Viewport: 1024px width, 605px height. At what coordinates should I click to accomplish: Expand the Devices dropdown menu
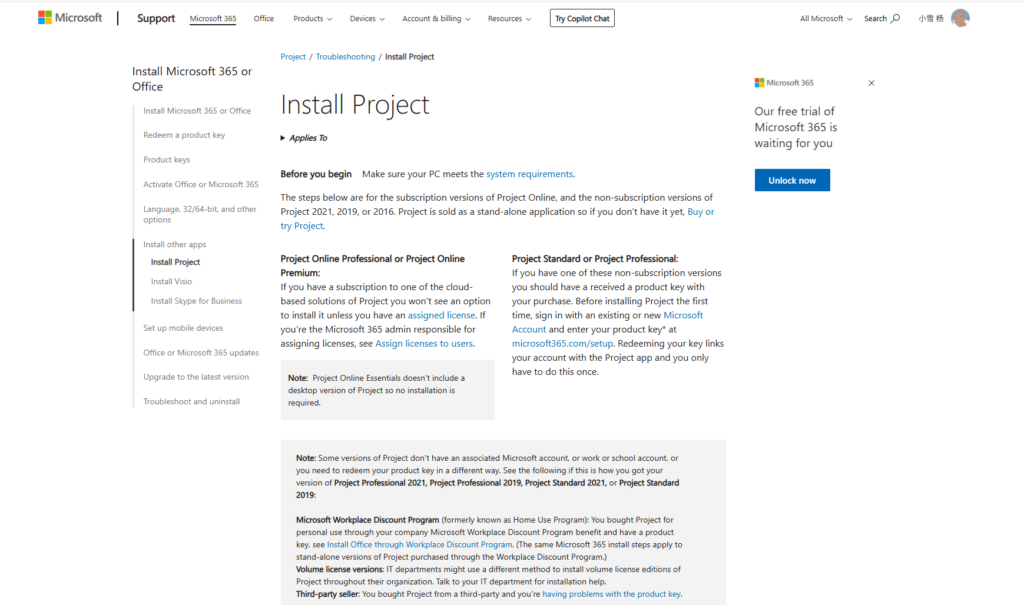[x=368, y=18]
